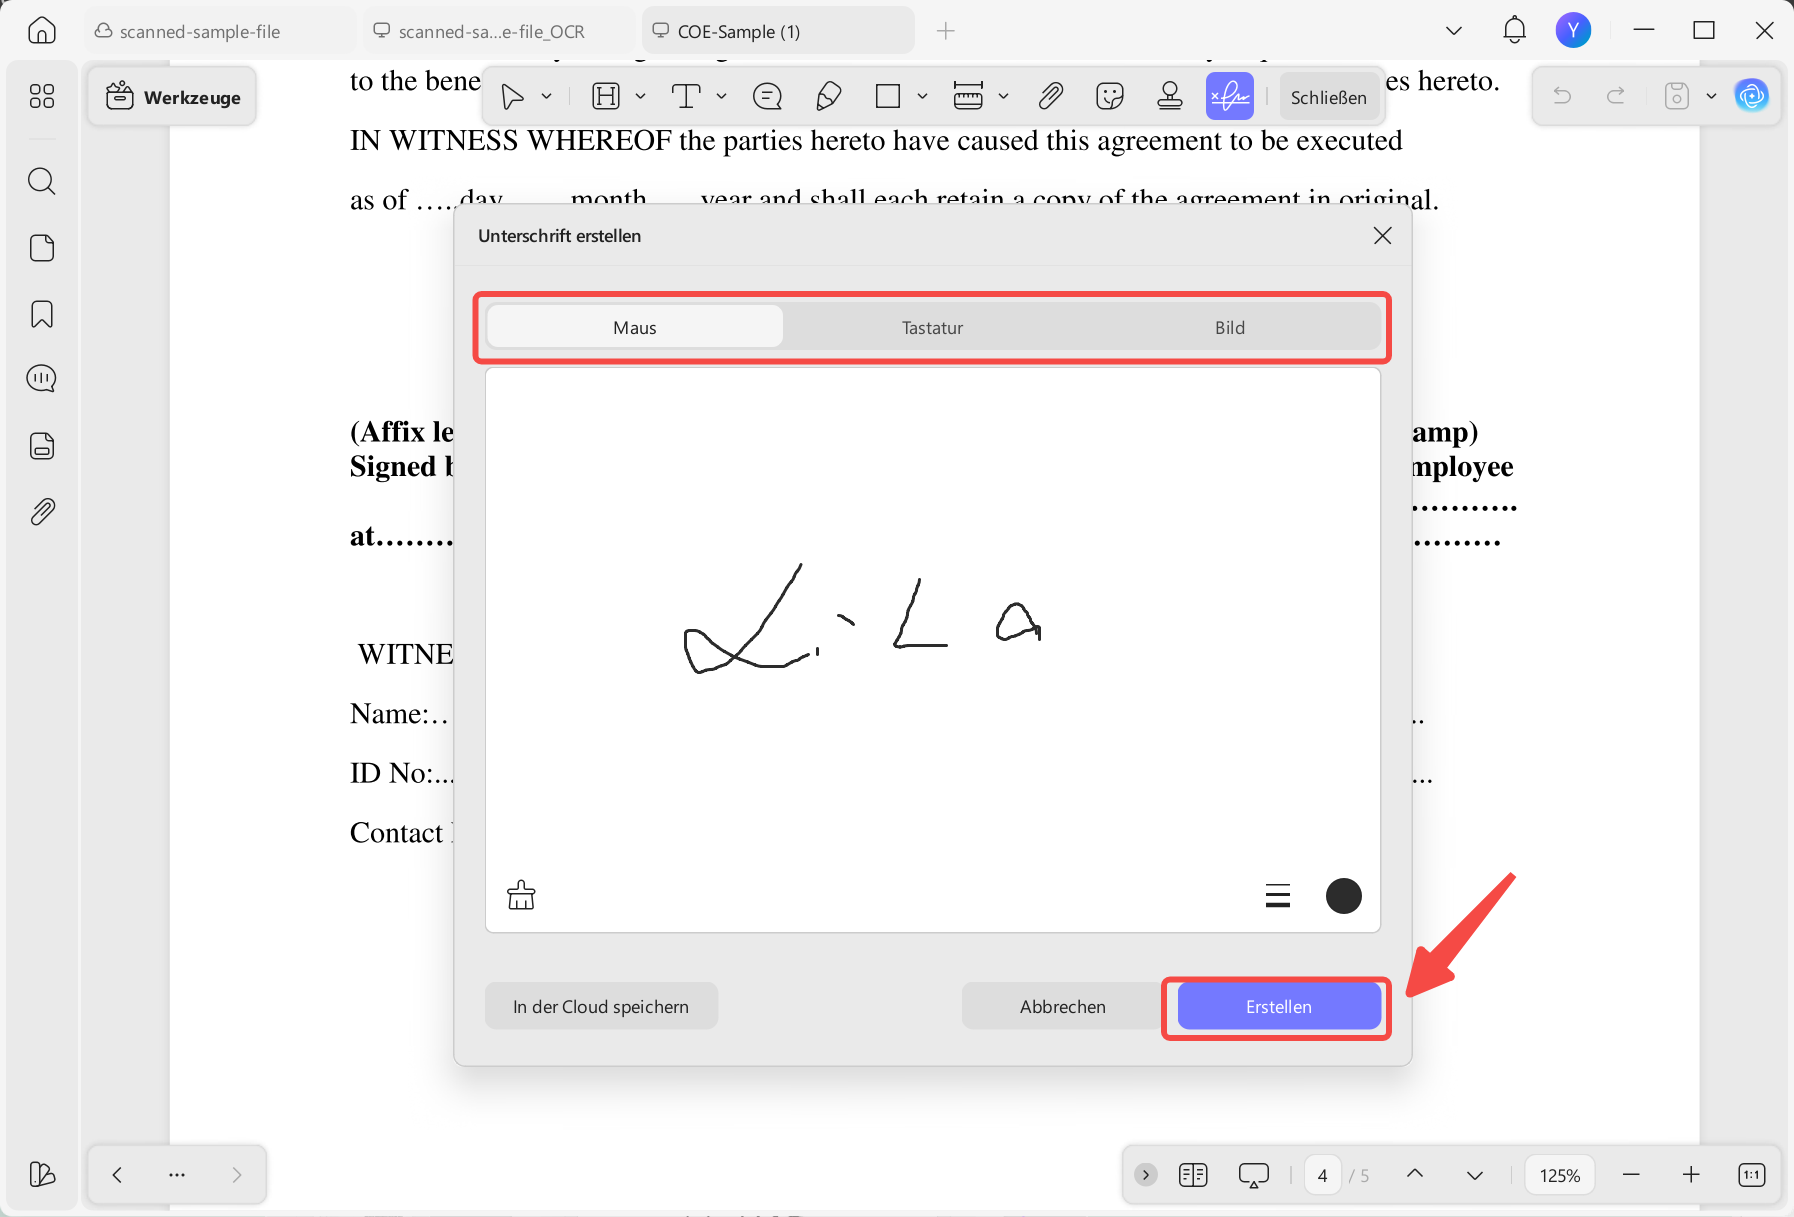This screenshot has width=1794, height=1217.
Task: Click the Schließen toolbar button
Action: (x=1328, y=97)
